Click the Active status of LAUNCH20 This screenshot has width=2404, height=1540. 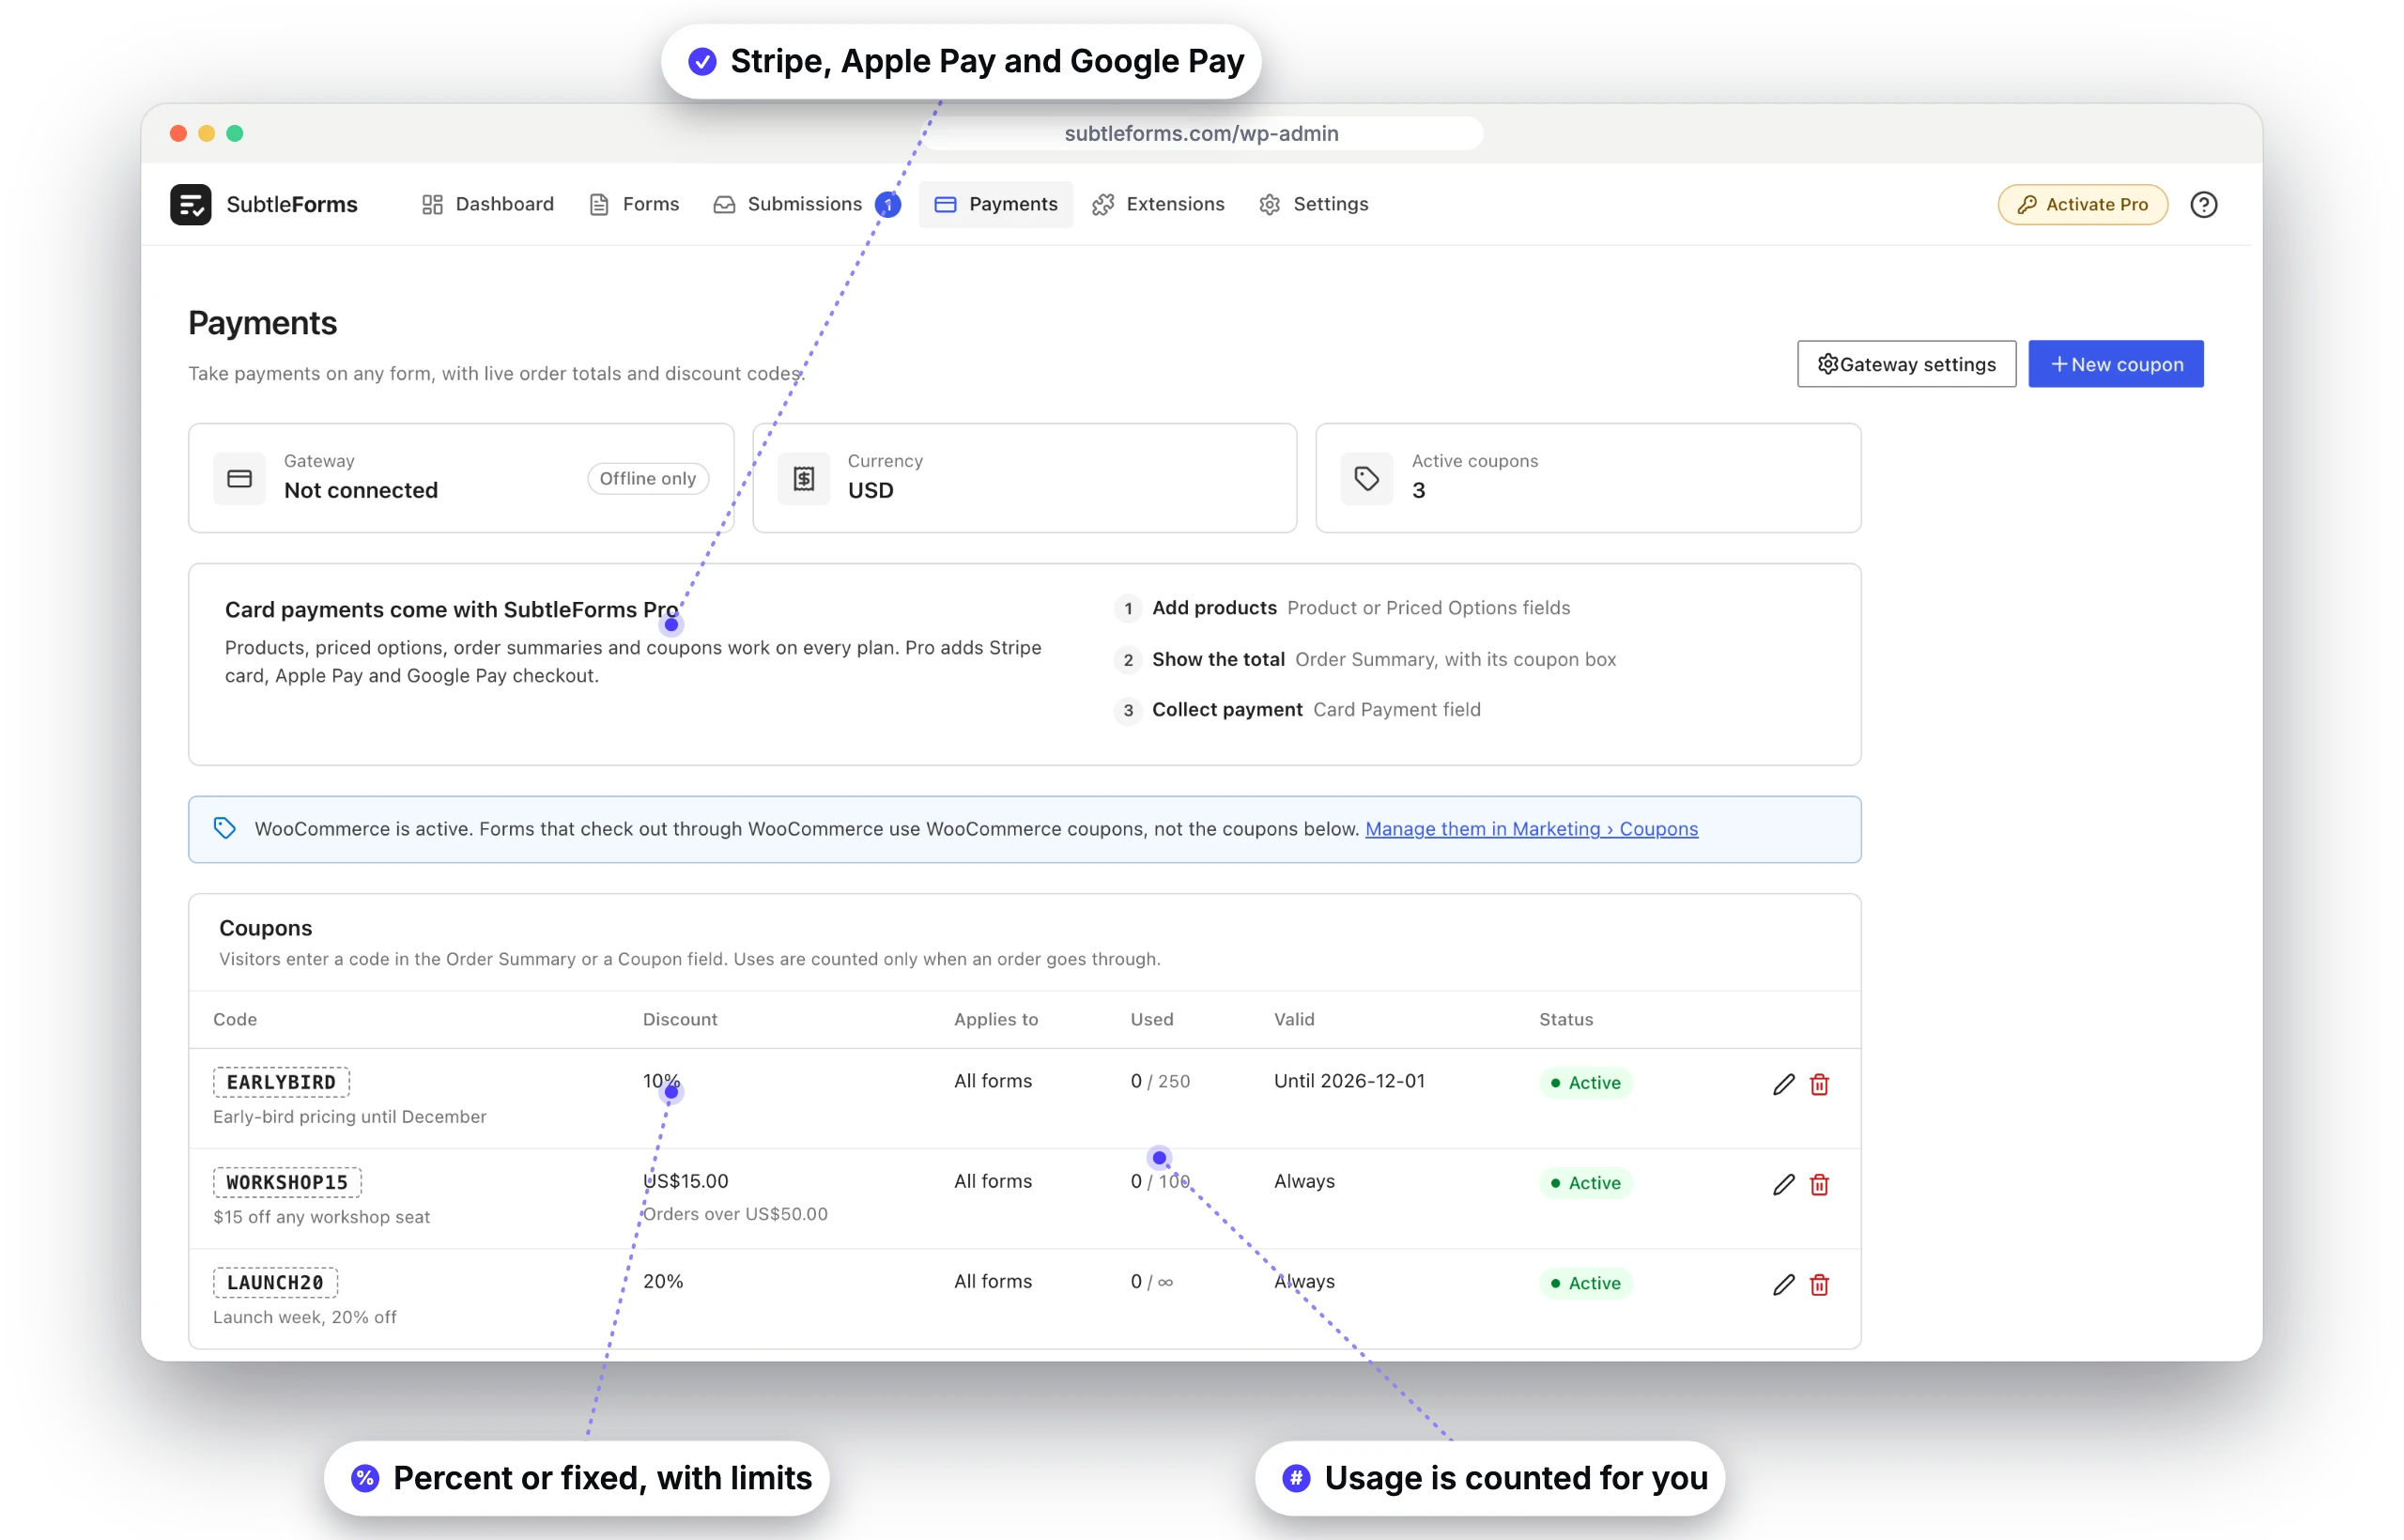click(x=1585, y=1282)
